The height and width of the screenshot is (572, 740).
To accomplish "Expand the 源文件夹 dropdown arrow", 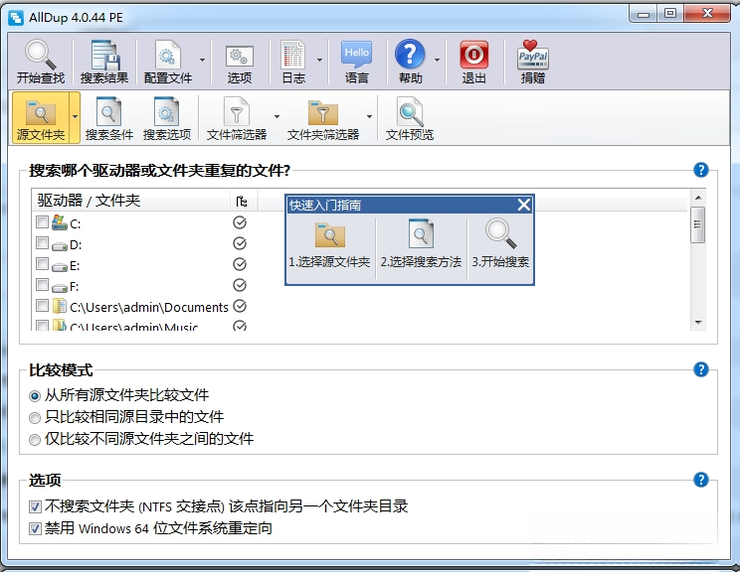I will tap(75, 117).
